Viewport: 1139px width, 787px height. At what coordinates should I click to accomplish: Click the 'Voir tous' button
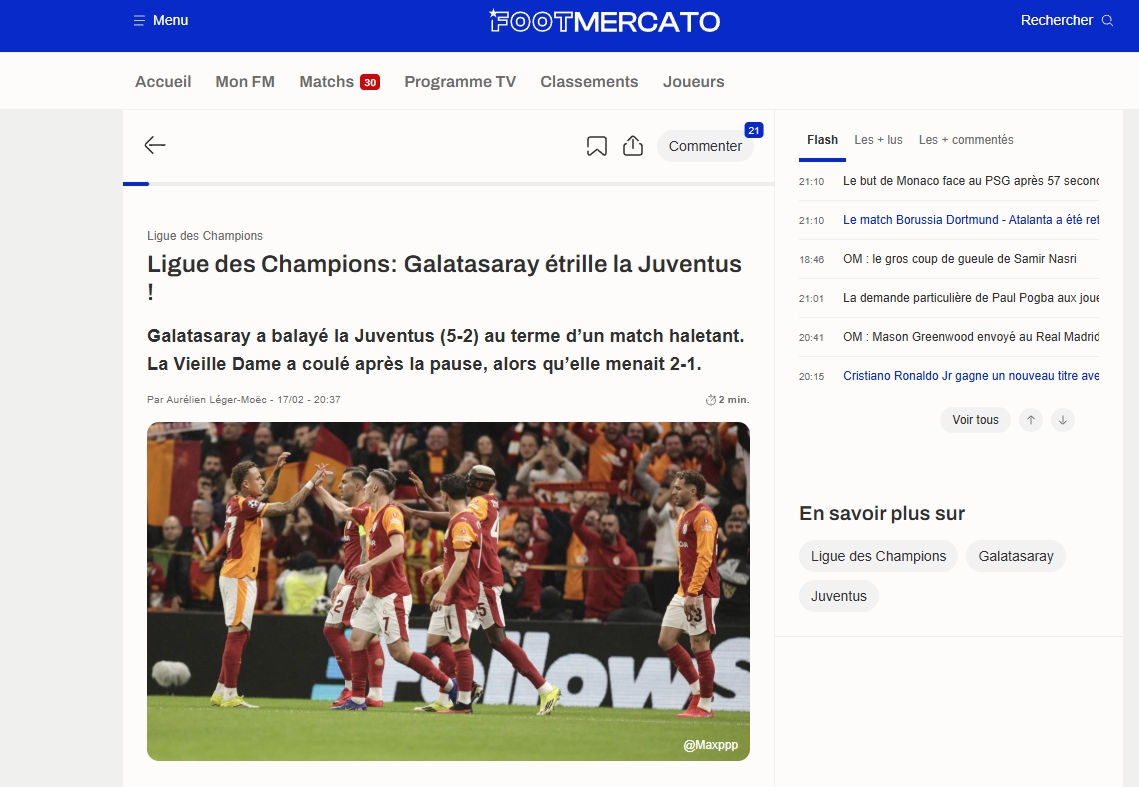[975, 419]
